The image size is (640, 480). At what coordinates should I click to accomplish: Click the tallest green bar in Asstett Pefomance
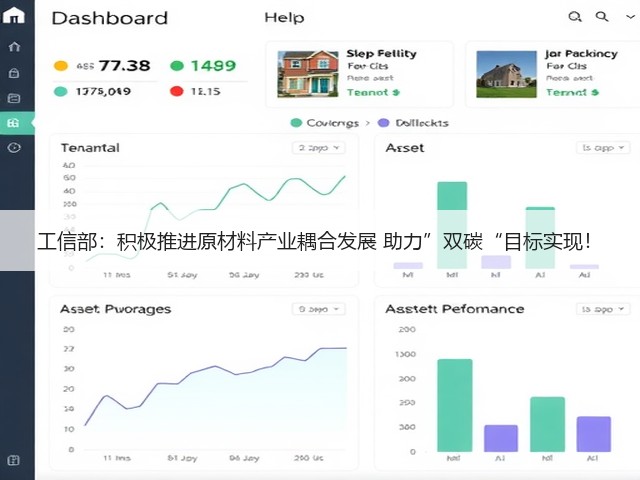tap(455, 405)
